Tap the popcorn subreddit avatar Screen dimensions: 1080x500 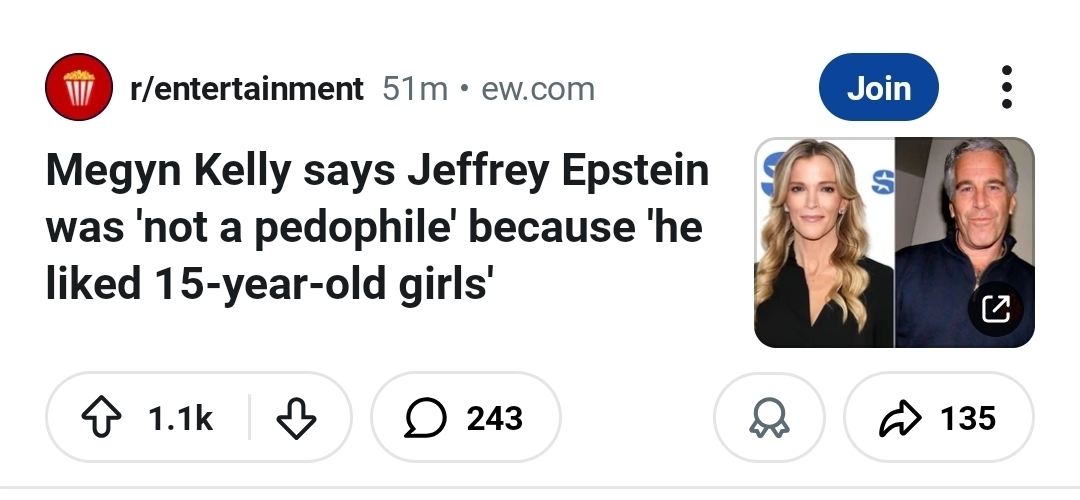(79, 88)
